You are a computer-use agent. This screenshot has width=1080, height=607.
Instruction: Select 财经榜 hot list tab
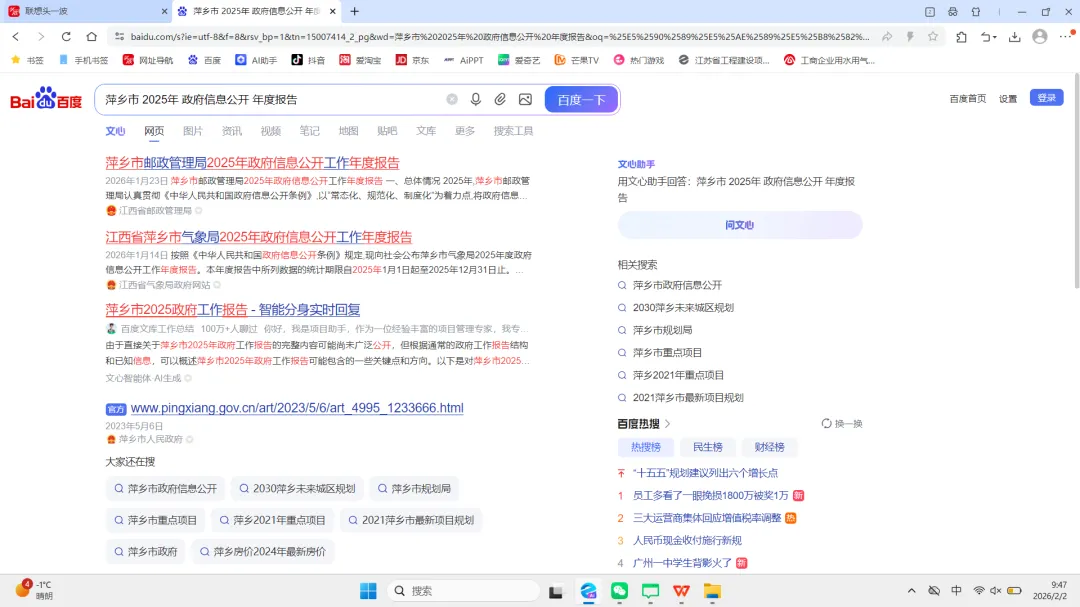[769, 447]
